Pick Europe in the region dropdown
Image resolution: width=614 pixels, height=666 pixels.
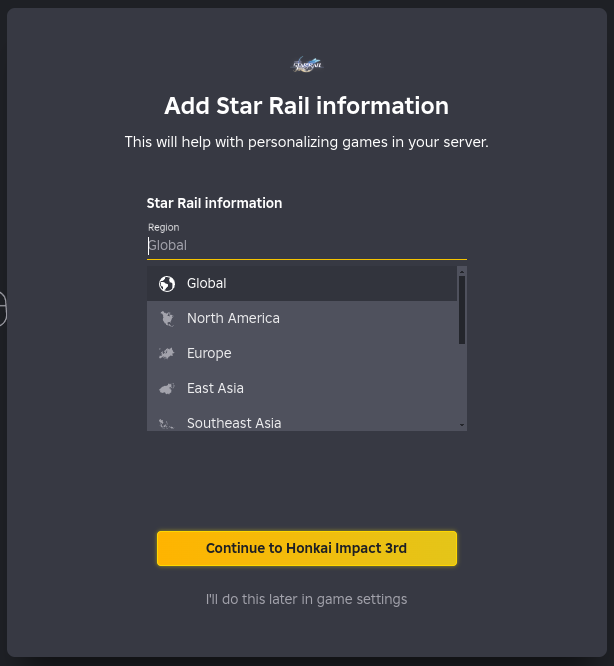(209, 354)
